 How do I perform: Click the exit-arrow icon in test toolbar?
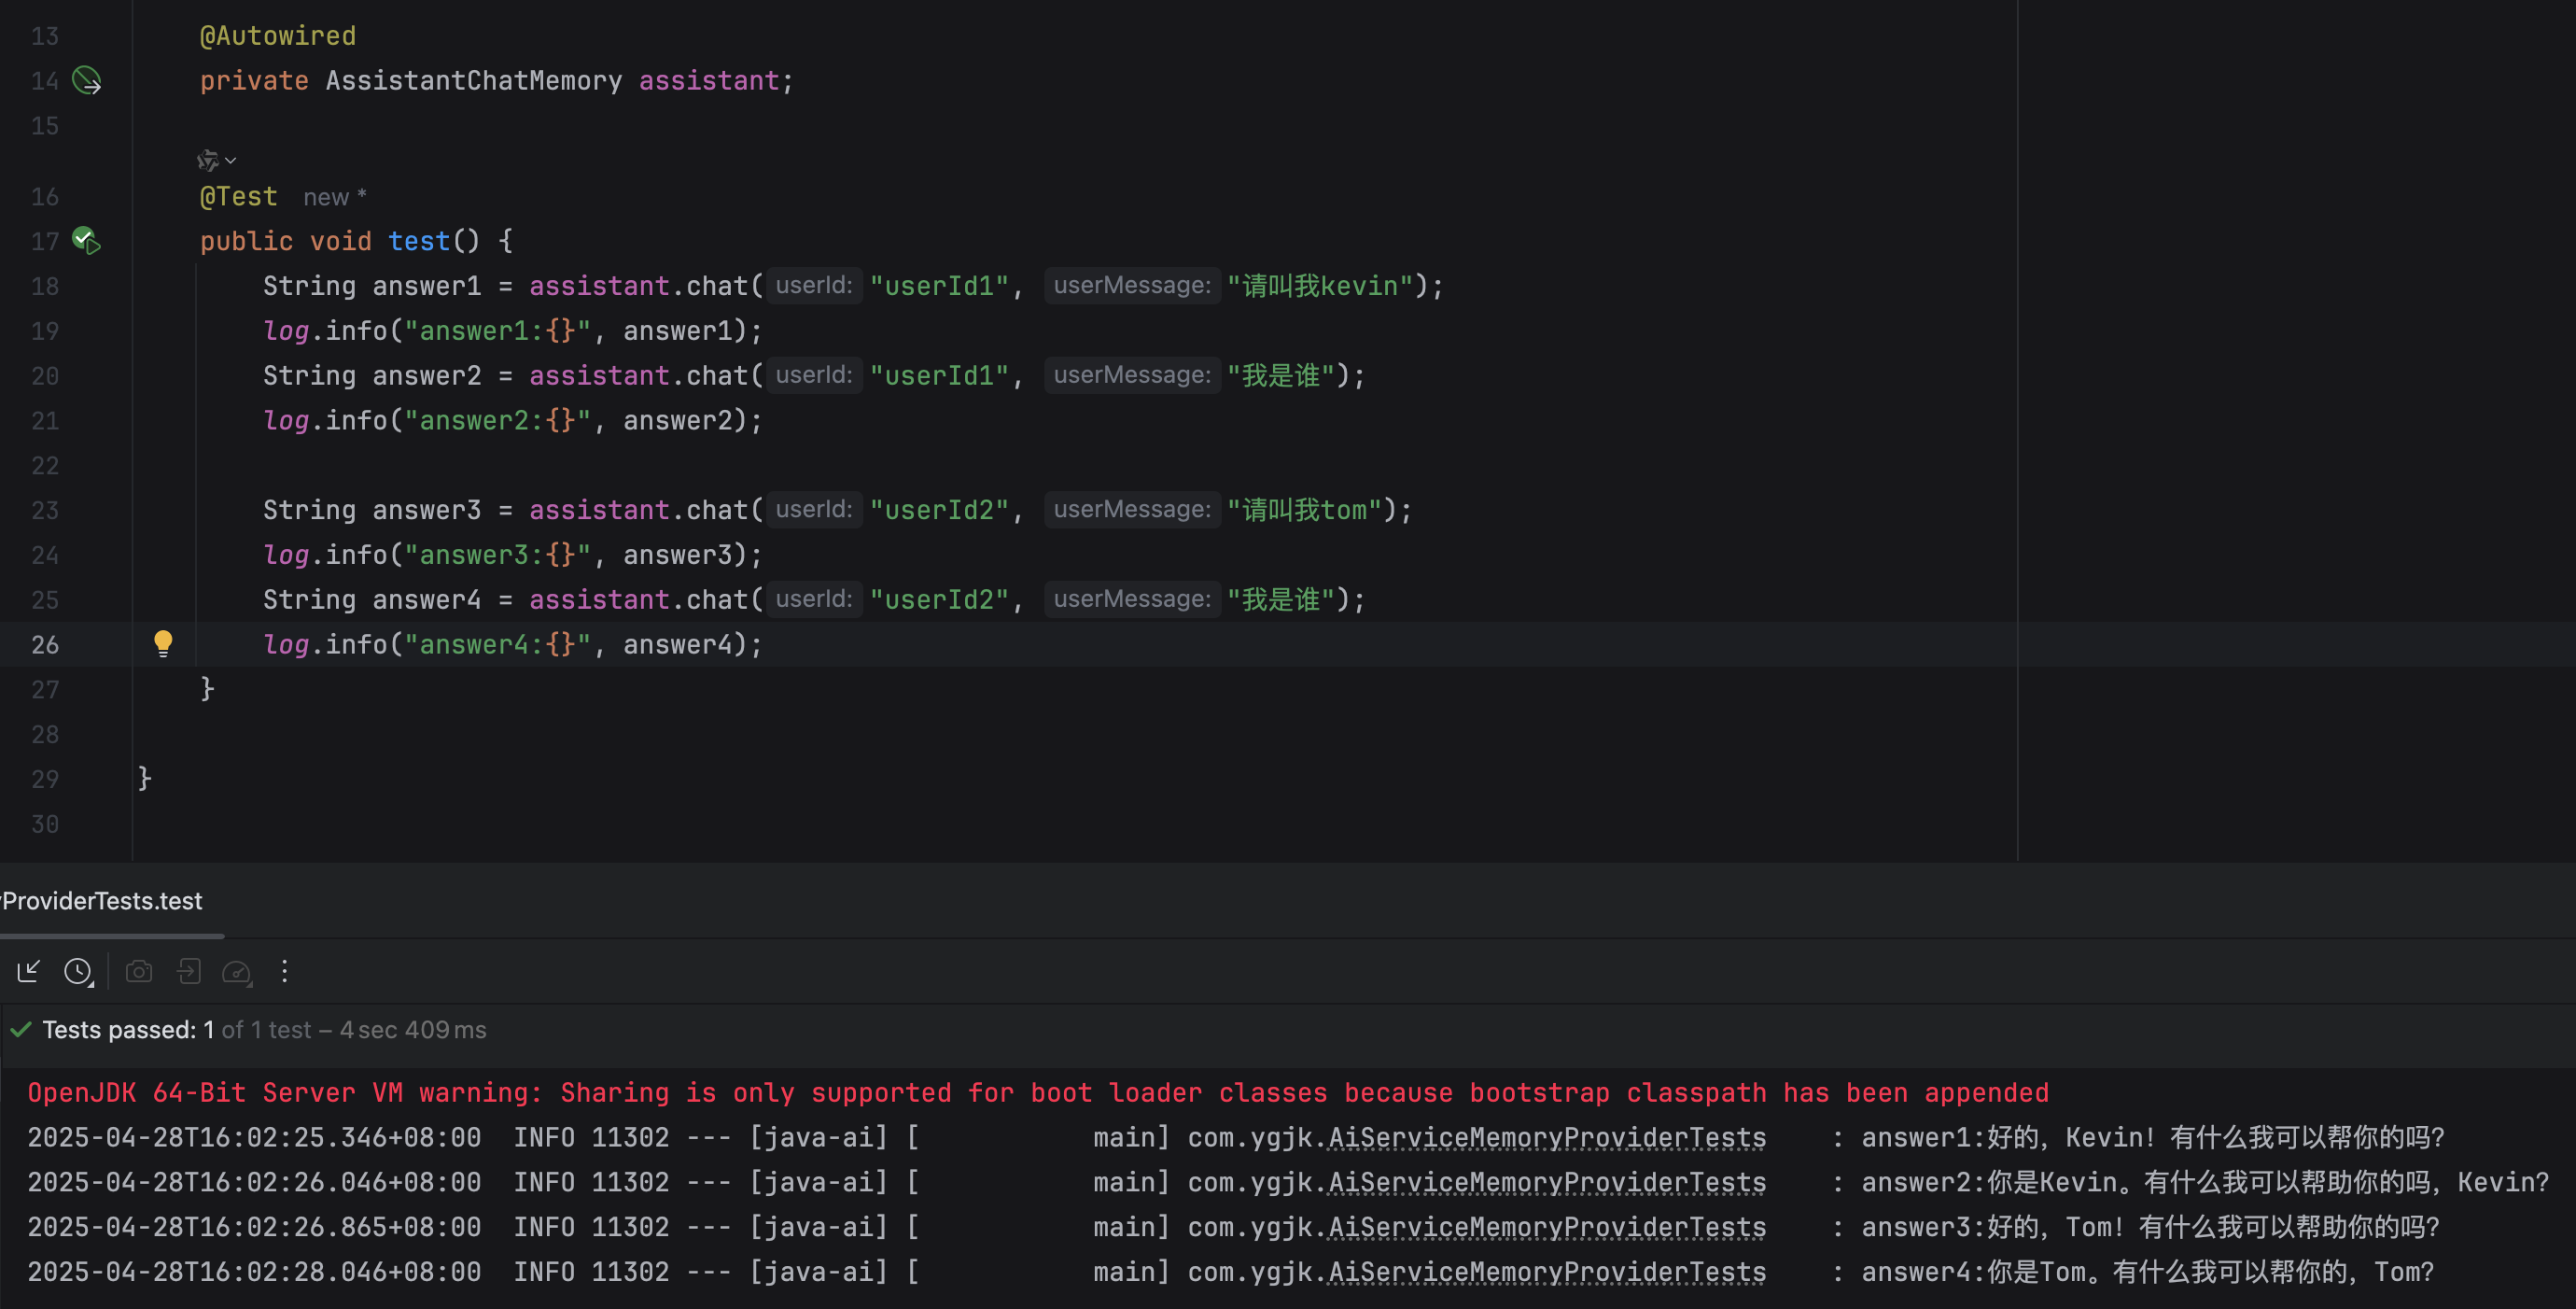(x=189, y=971)
